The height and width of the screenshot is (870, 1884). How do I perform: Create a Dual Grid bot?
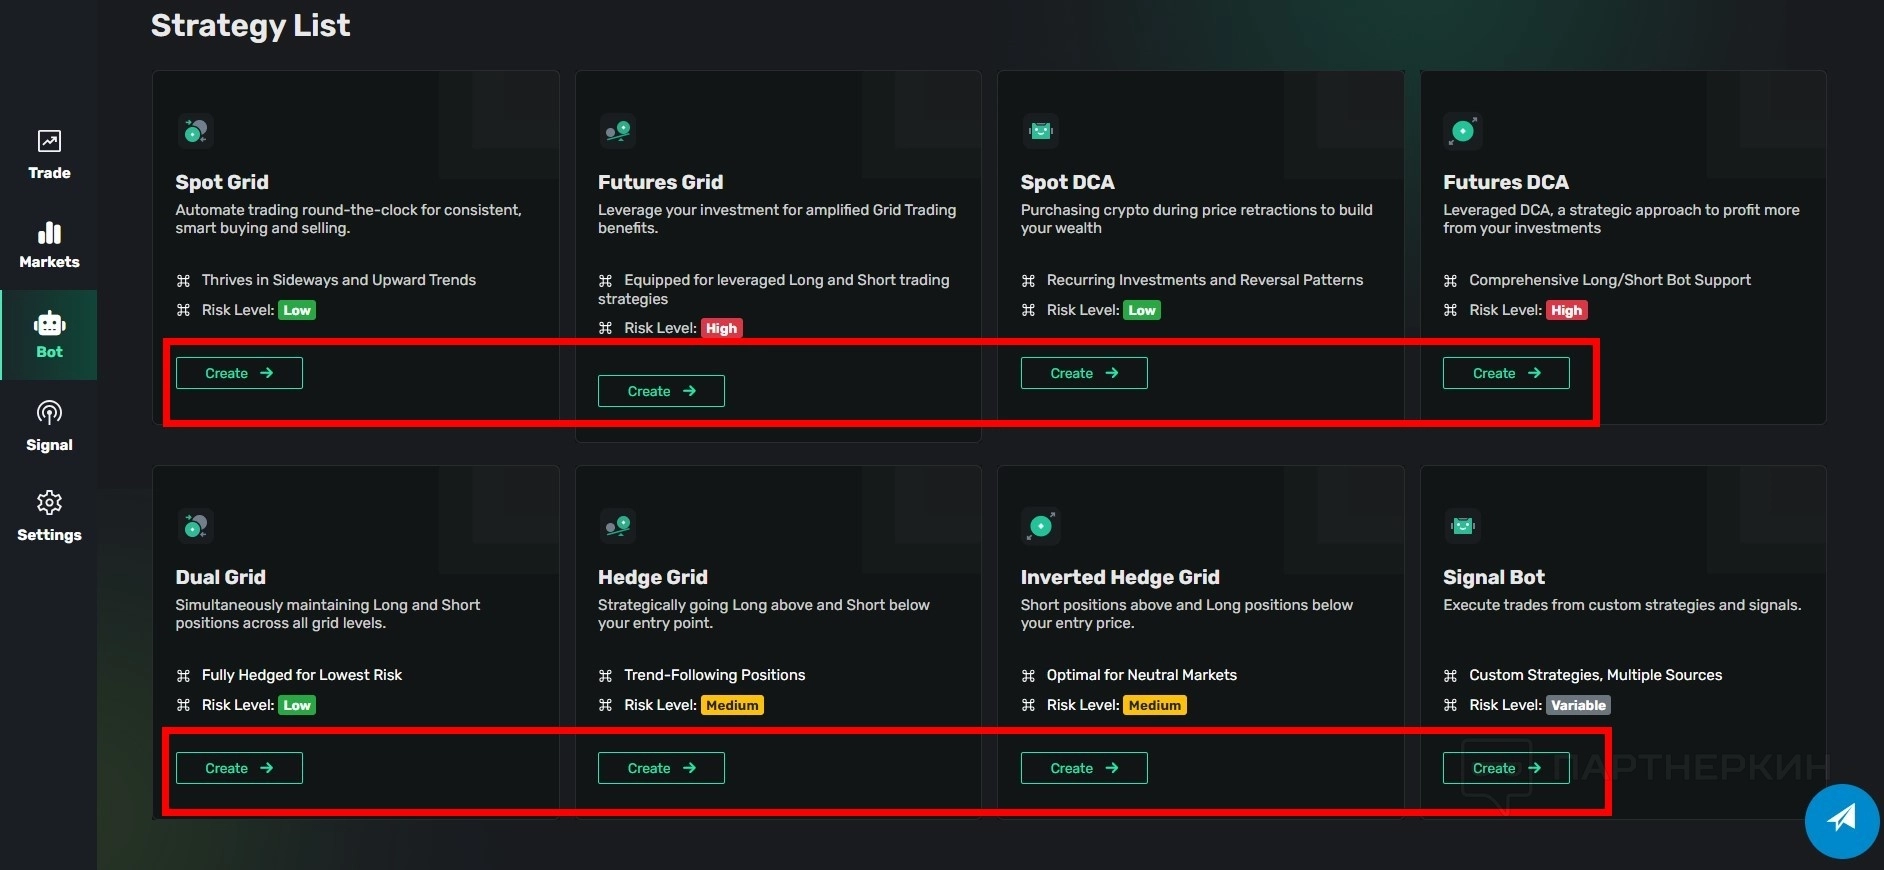pyautogui.click(x=239, y=768)
